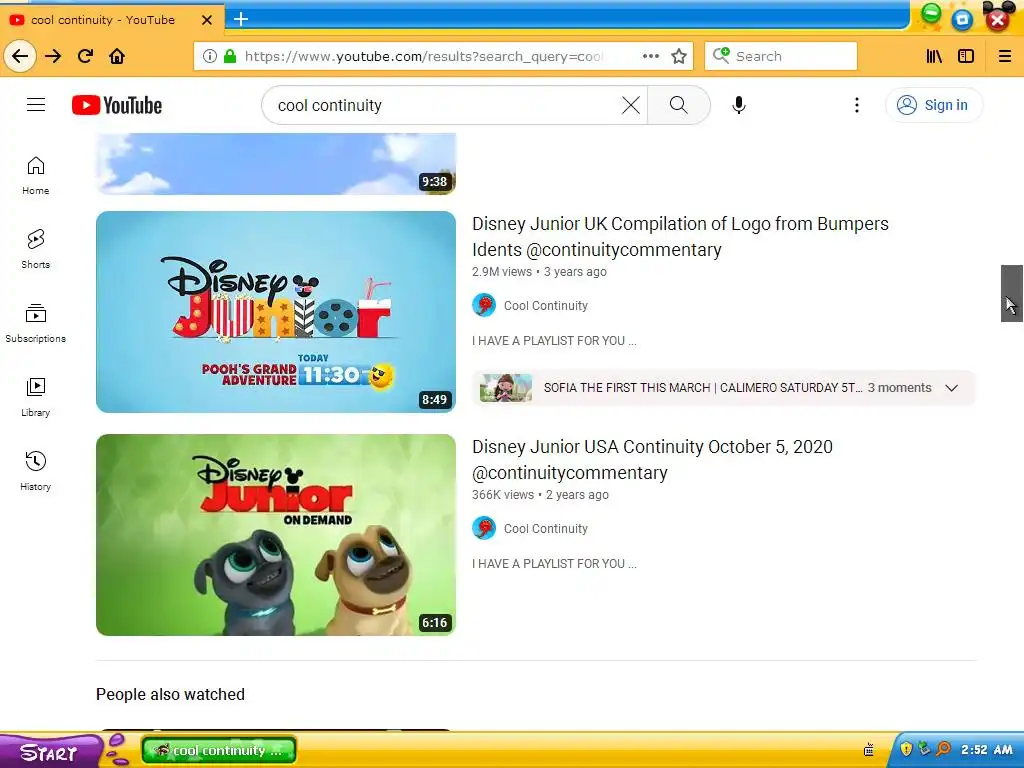Open 'Disney Junior UK Compilation of Logo' title
This screenshot has height=768, width=1024.
click(x=680, y=236)
